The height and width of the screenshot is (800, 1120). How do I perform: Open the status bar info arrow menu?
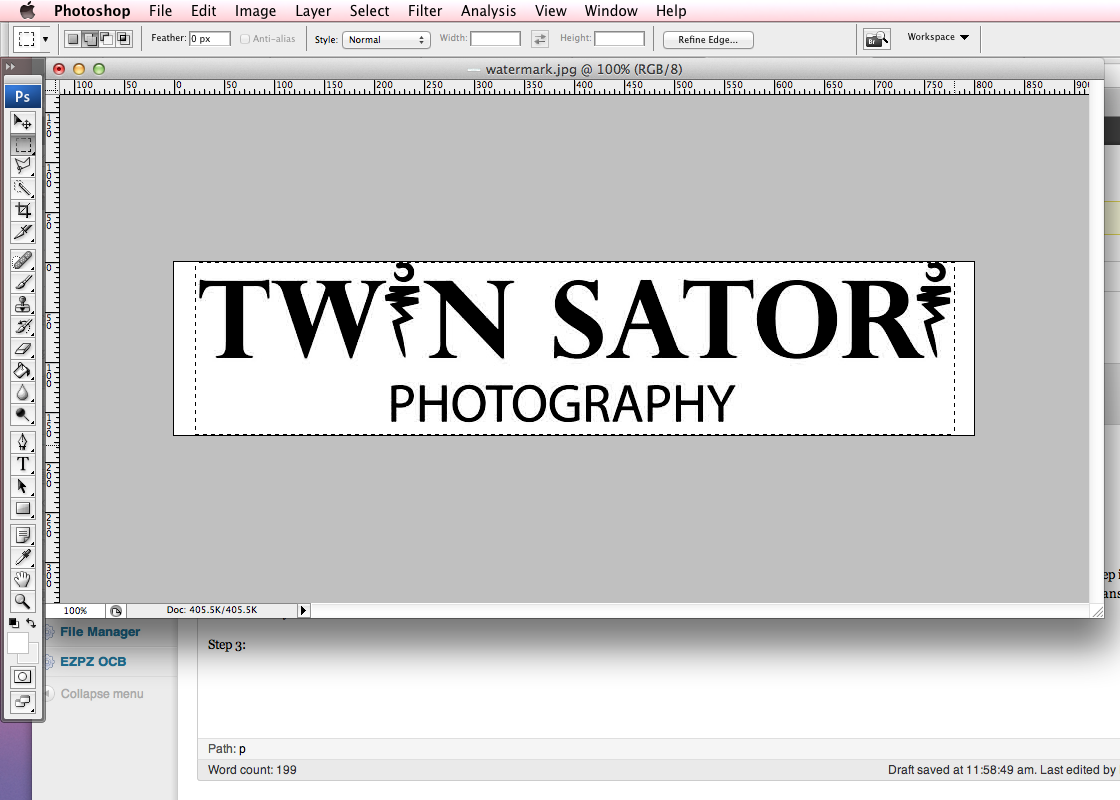pos(304,610)
